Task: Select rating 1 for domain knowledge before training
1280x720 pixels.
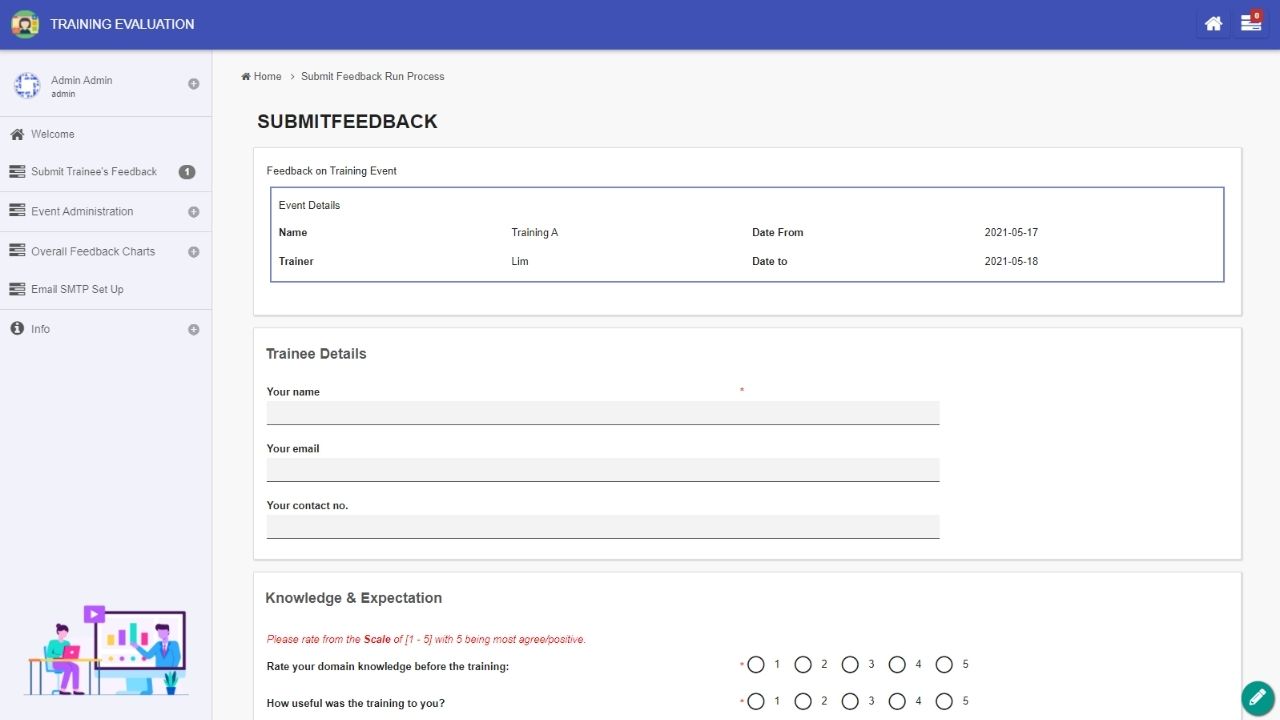Action: coord(756,665)
